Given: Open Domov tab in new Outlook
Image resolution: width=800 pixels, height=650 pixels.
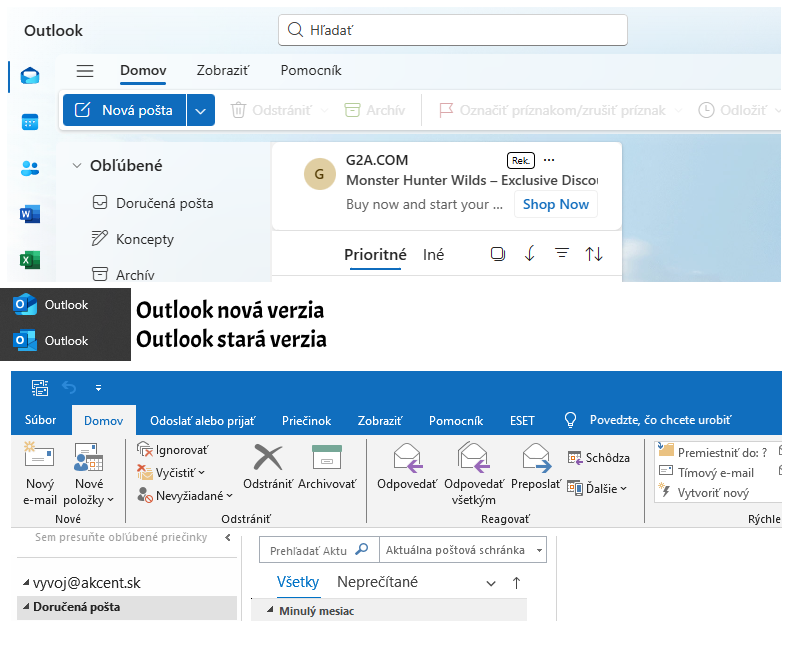Looking at the screenshot, I should (x=143, y=70).
